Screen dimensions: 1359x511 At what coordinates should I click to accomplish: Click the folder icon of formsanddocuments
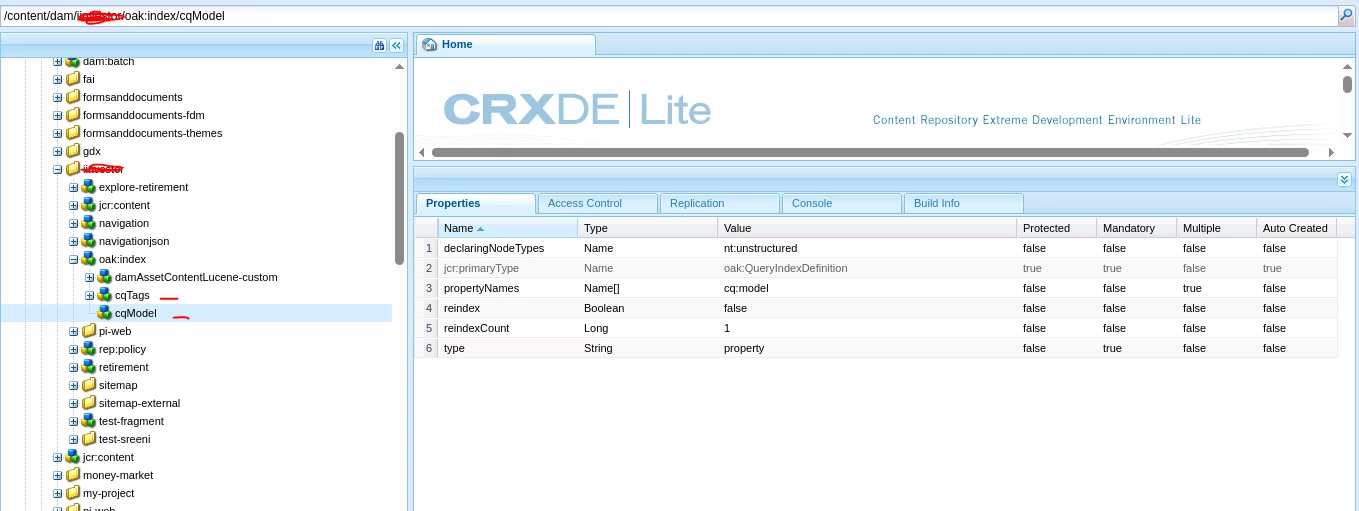[x=73, y=97]
